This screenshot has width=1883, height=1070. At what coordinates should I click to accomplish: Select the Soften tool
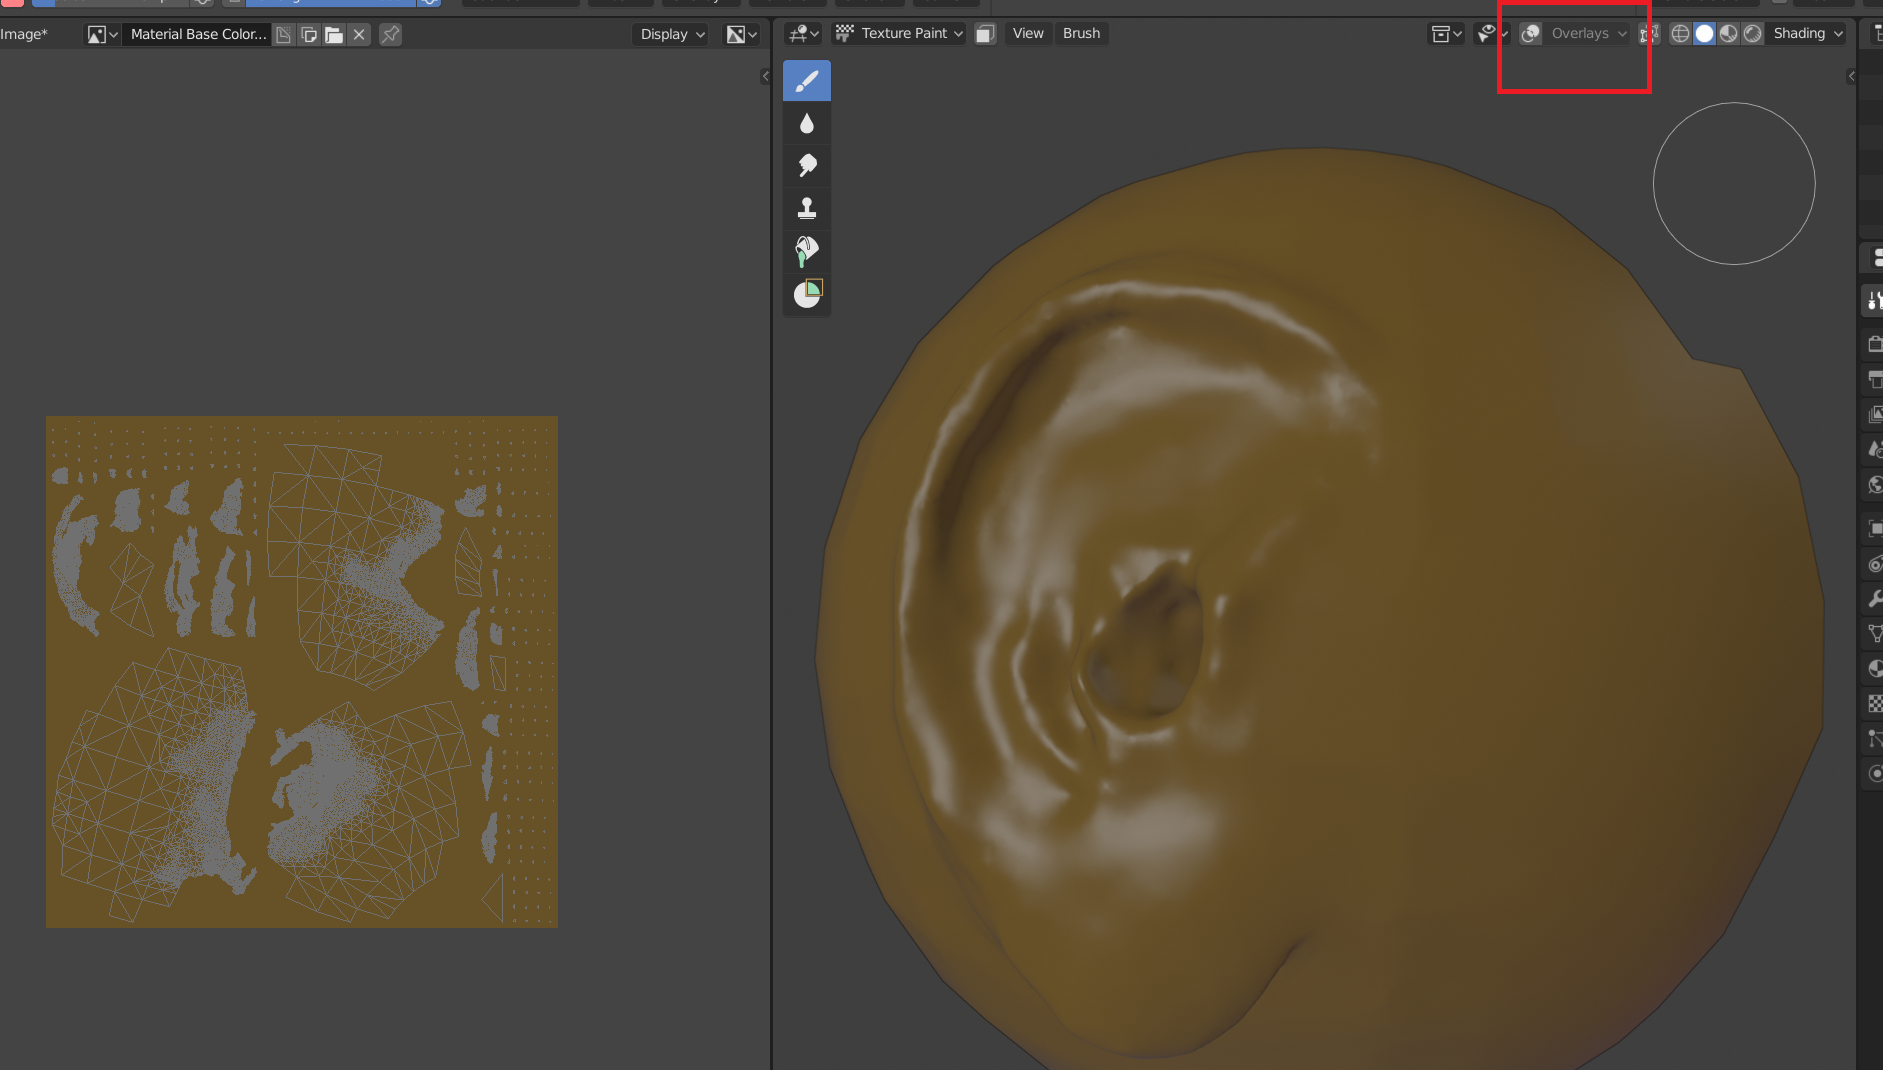807,123
